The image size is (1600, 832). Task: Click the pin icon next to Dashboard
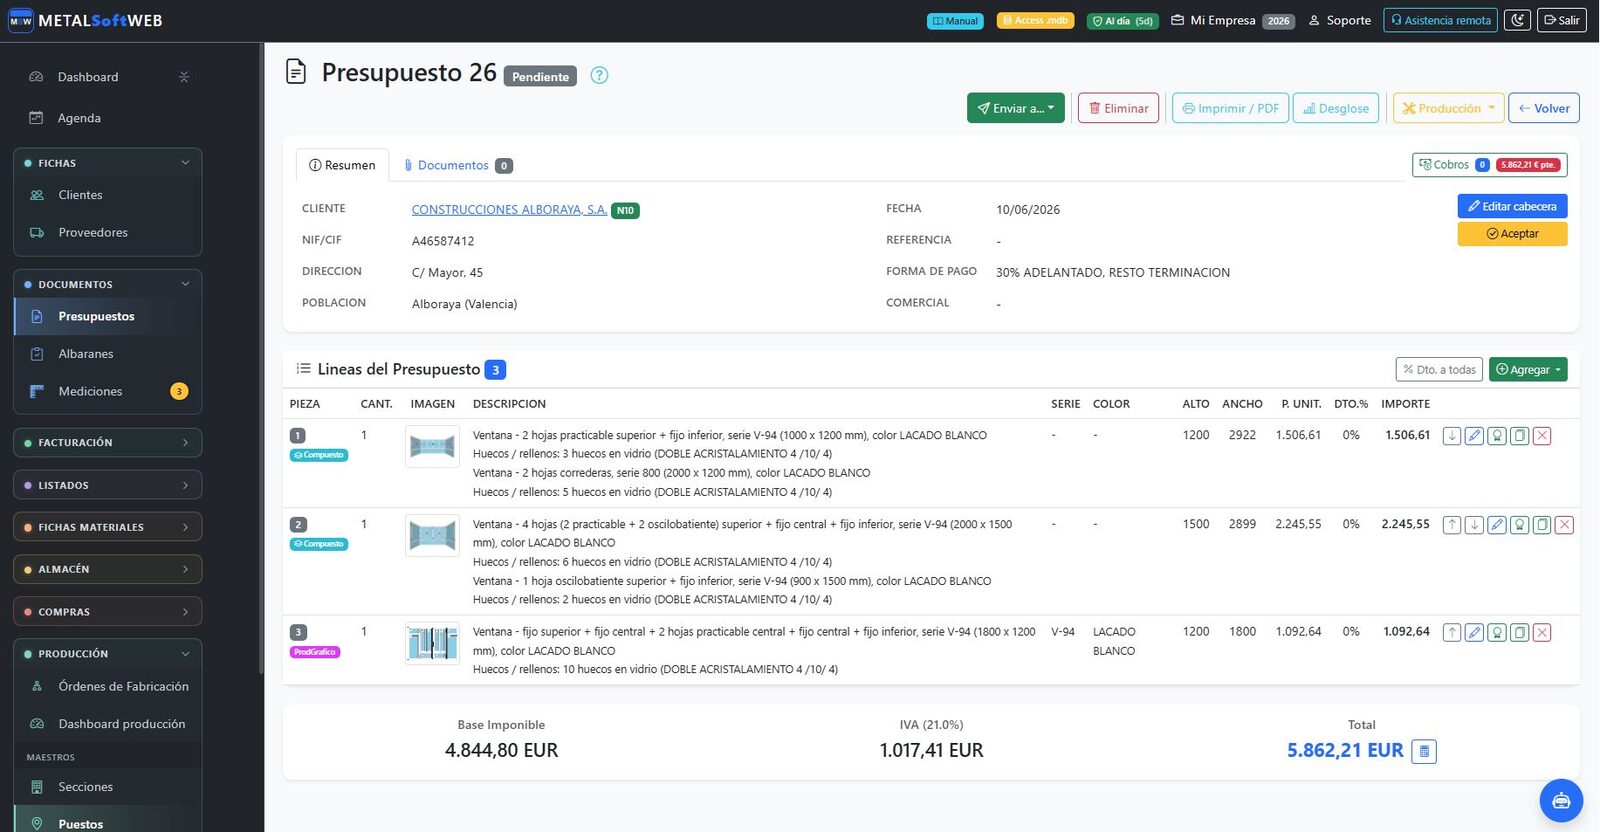(x=184, y=77)
